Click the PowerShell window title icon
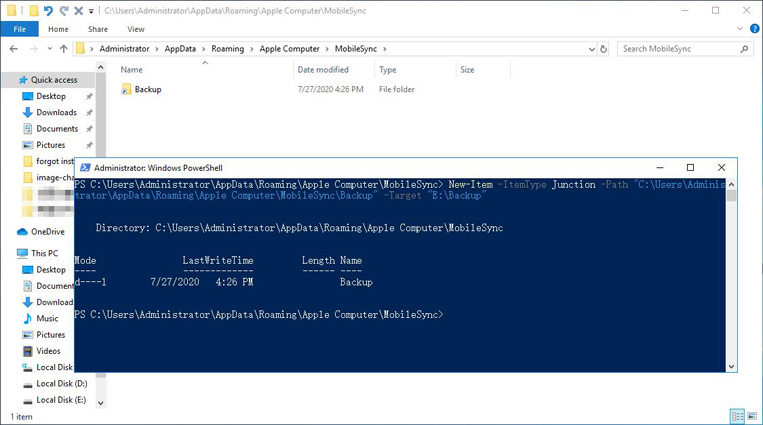 85,168
